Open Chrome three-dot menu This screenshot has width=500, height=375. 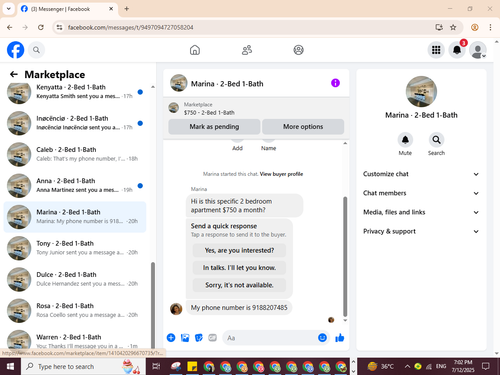click(x=490, y=27)
